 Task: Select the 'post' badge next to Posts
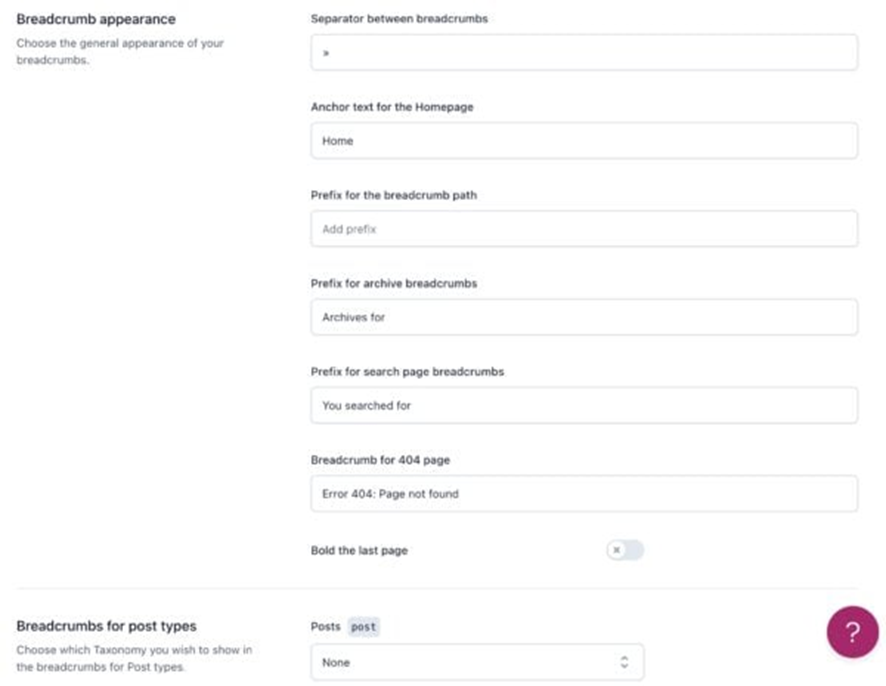(363, 626)
